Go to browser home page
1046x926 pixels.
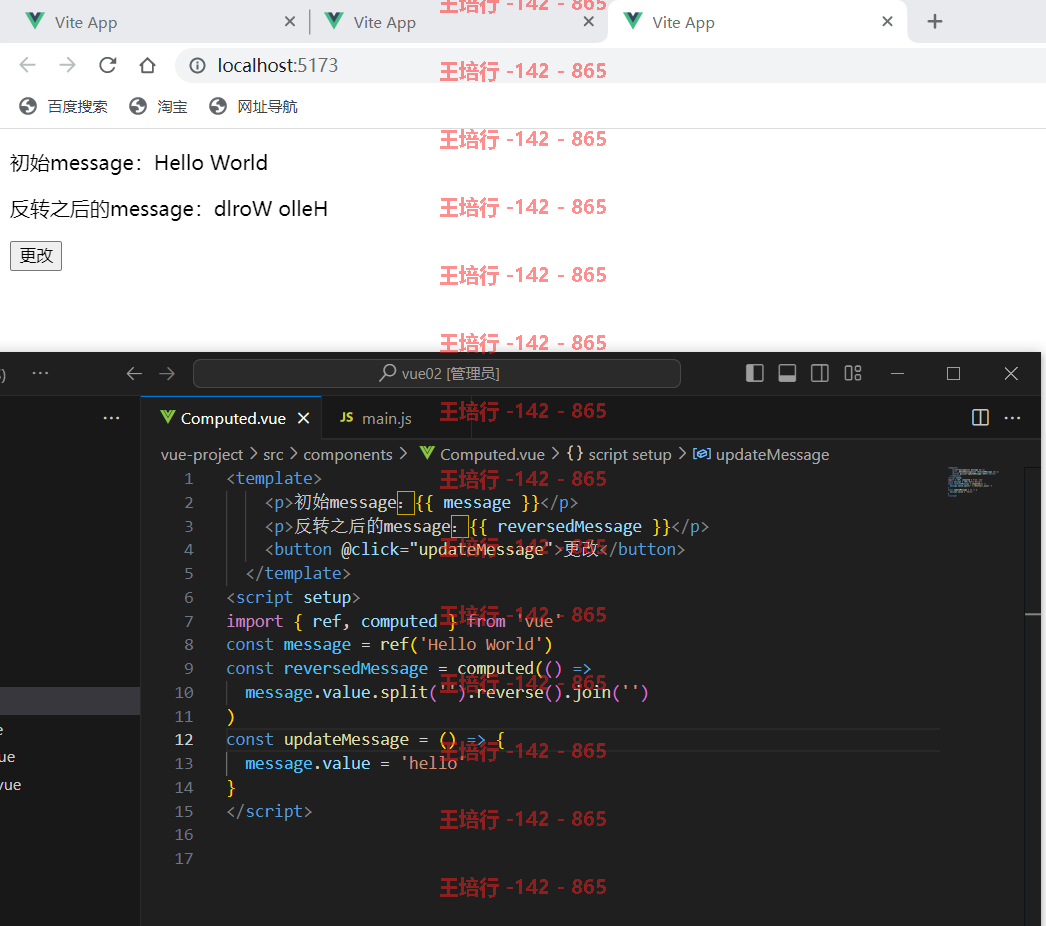tap(147, 65)
